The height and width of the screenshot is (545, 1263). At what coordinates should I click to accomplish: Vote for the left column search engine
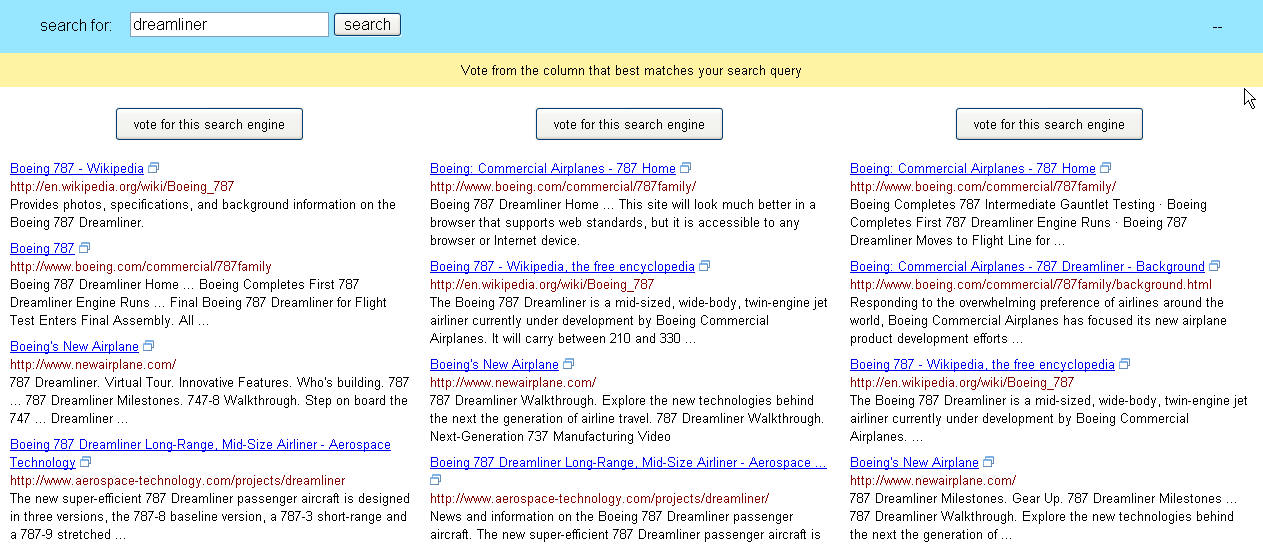209,124
